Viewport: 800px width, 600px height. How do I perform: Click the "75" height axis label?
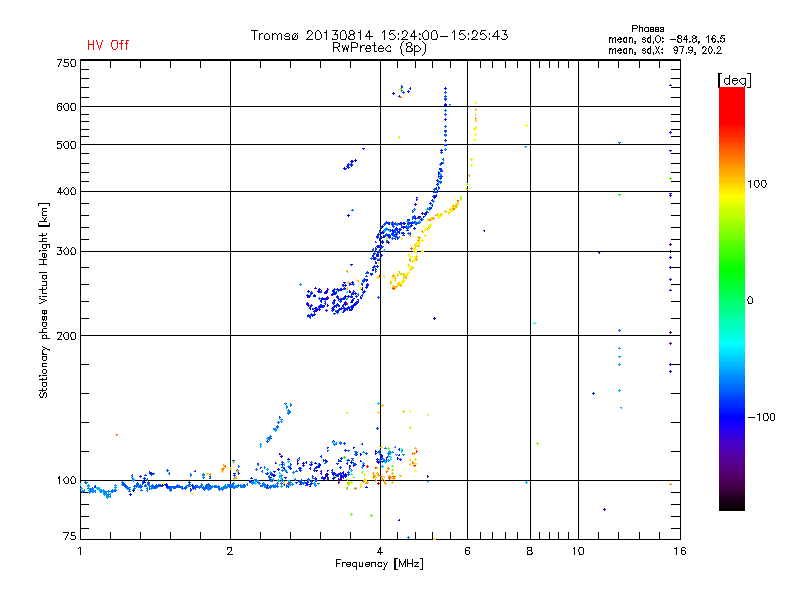70,536
